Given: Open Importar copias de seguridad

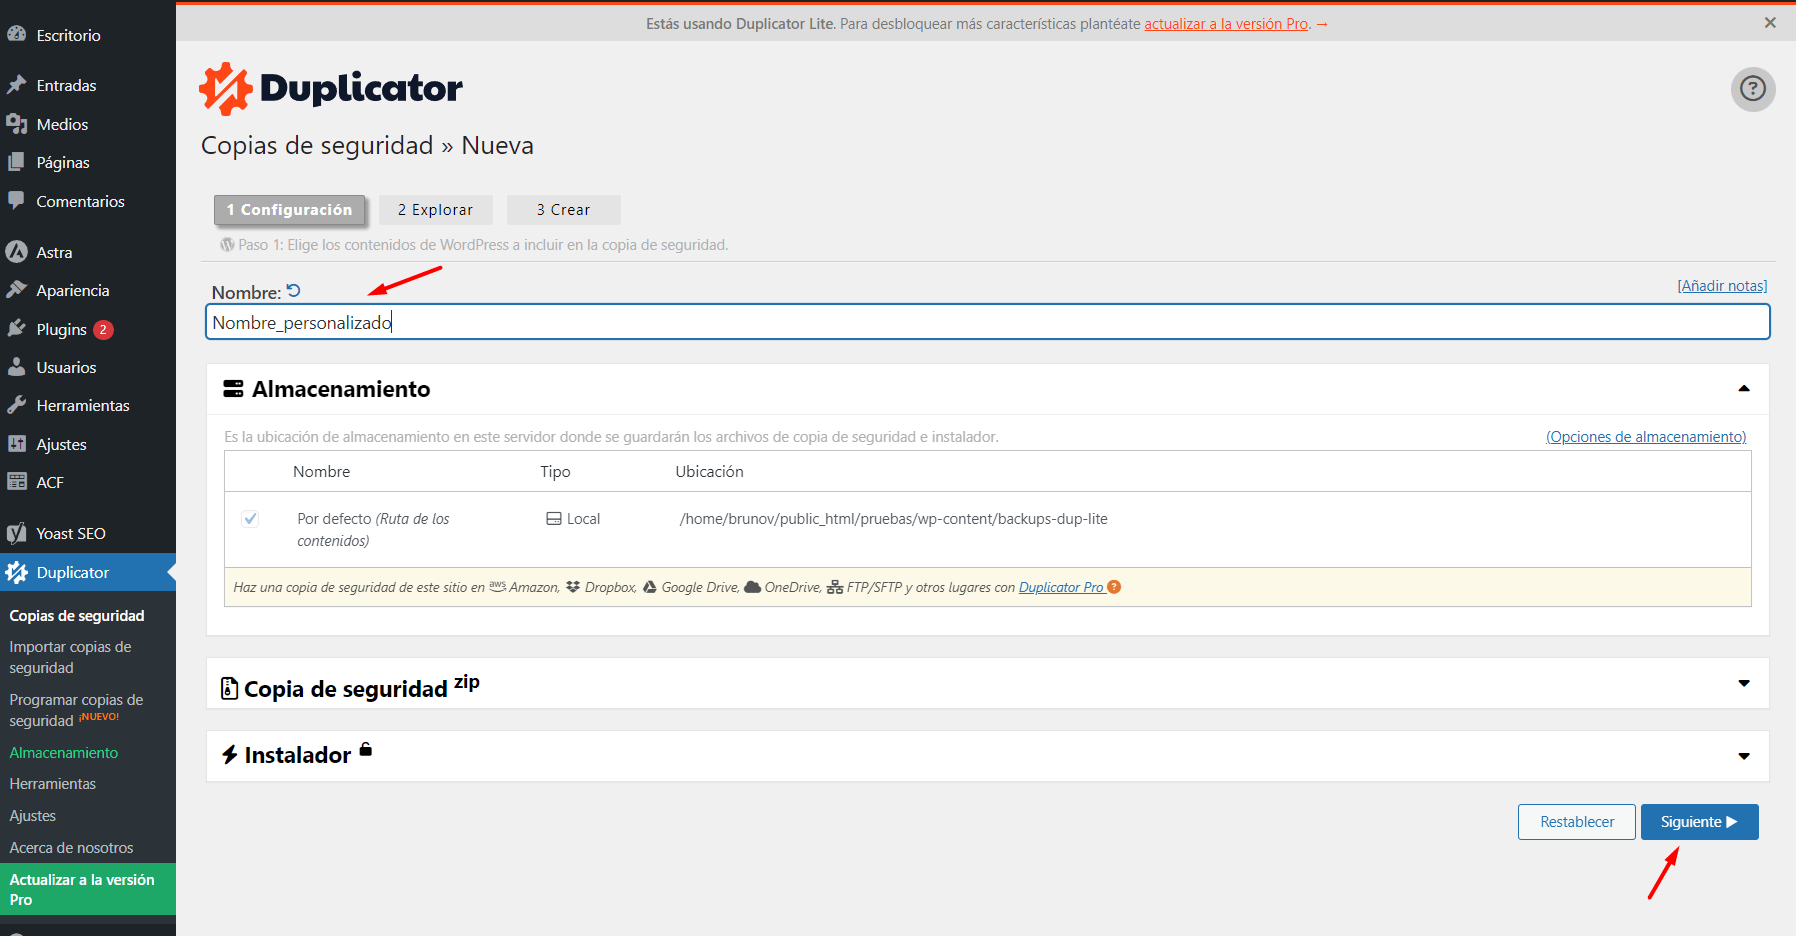Looking at the screenshot, I should pos(70,657).
